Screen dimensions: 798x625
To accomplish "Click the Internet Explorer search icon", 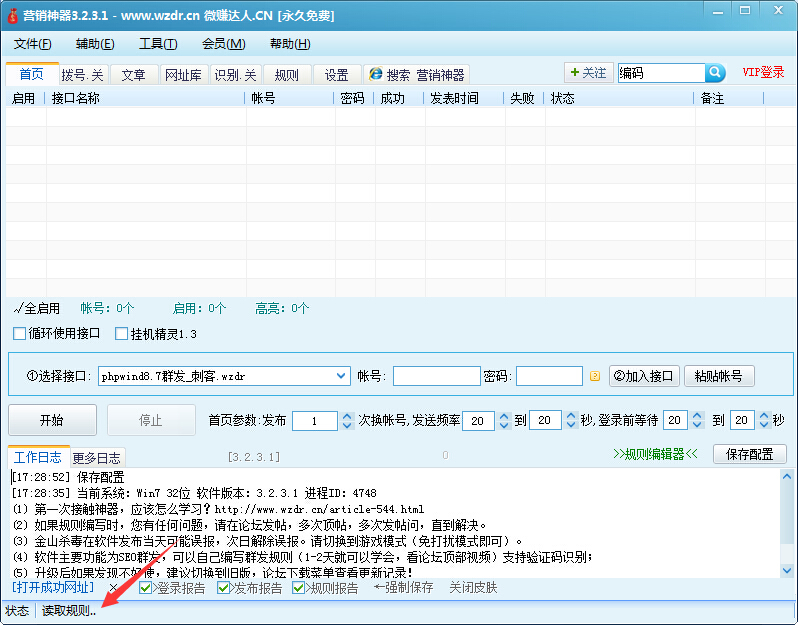I will coord(376,74).
